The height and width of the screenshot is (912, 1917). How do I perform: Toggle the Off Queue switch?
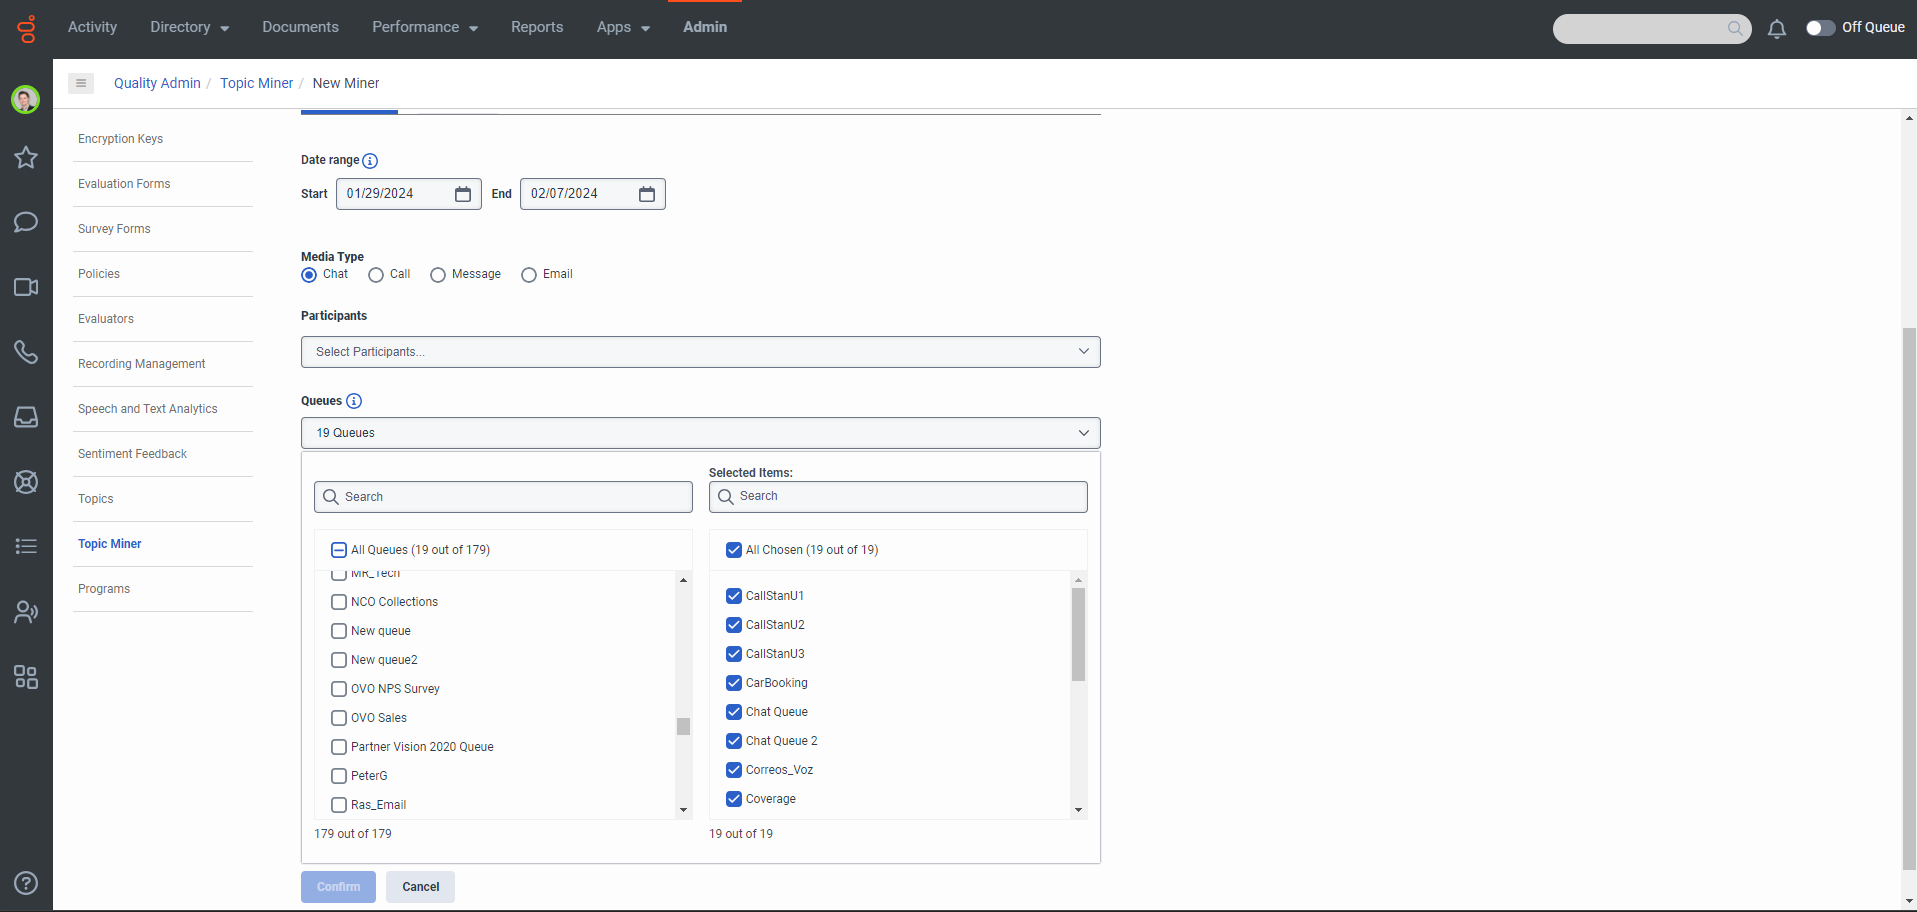[x=1822, y=28]
